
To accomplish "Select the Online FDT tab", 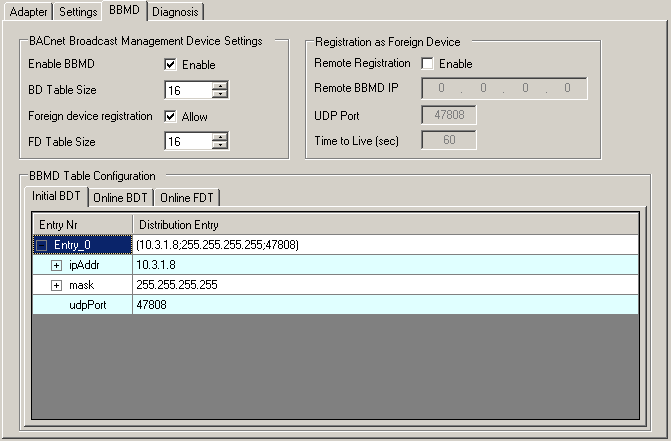I will (x=187, y=197).
